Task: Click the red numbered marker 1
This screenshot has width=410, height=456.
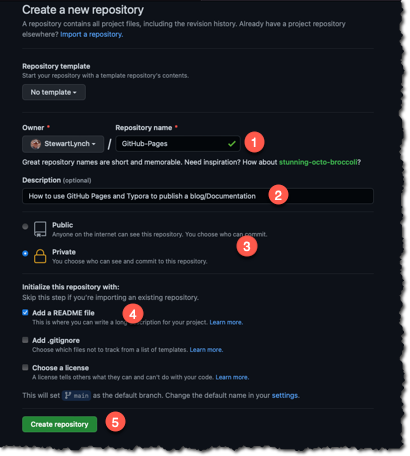Action: click(254, 142)
